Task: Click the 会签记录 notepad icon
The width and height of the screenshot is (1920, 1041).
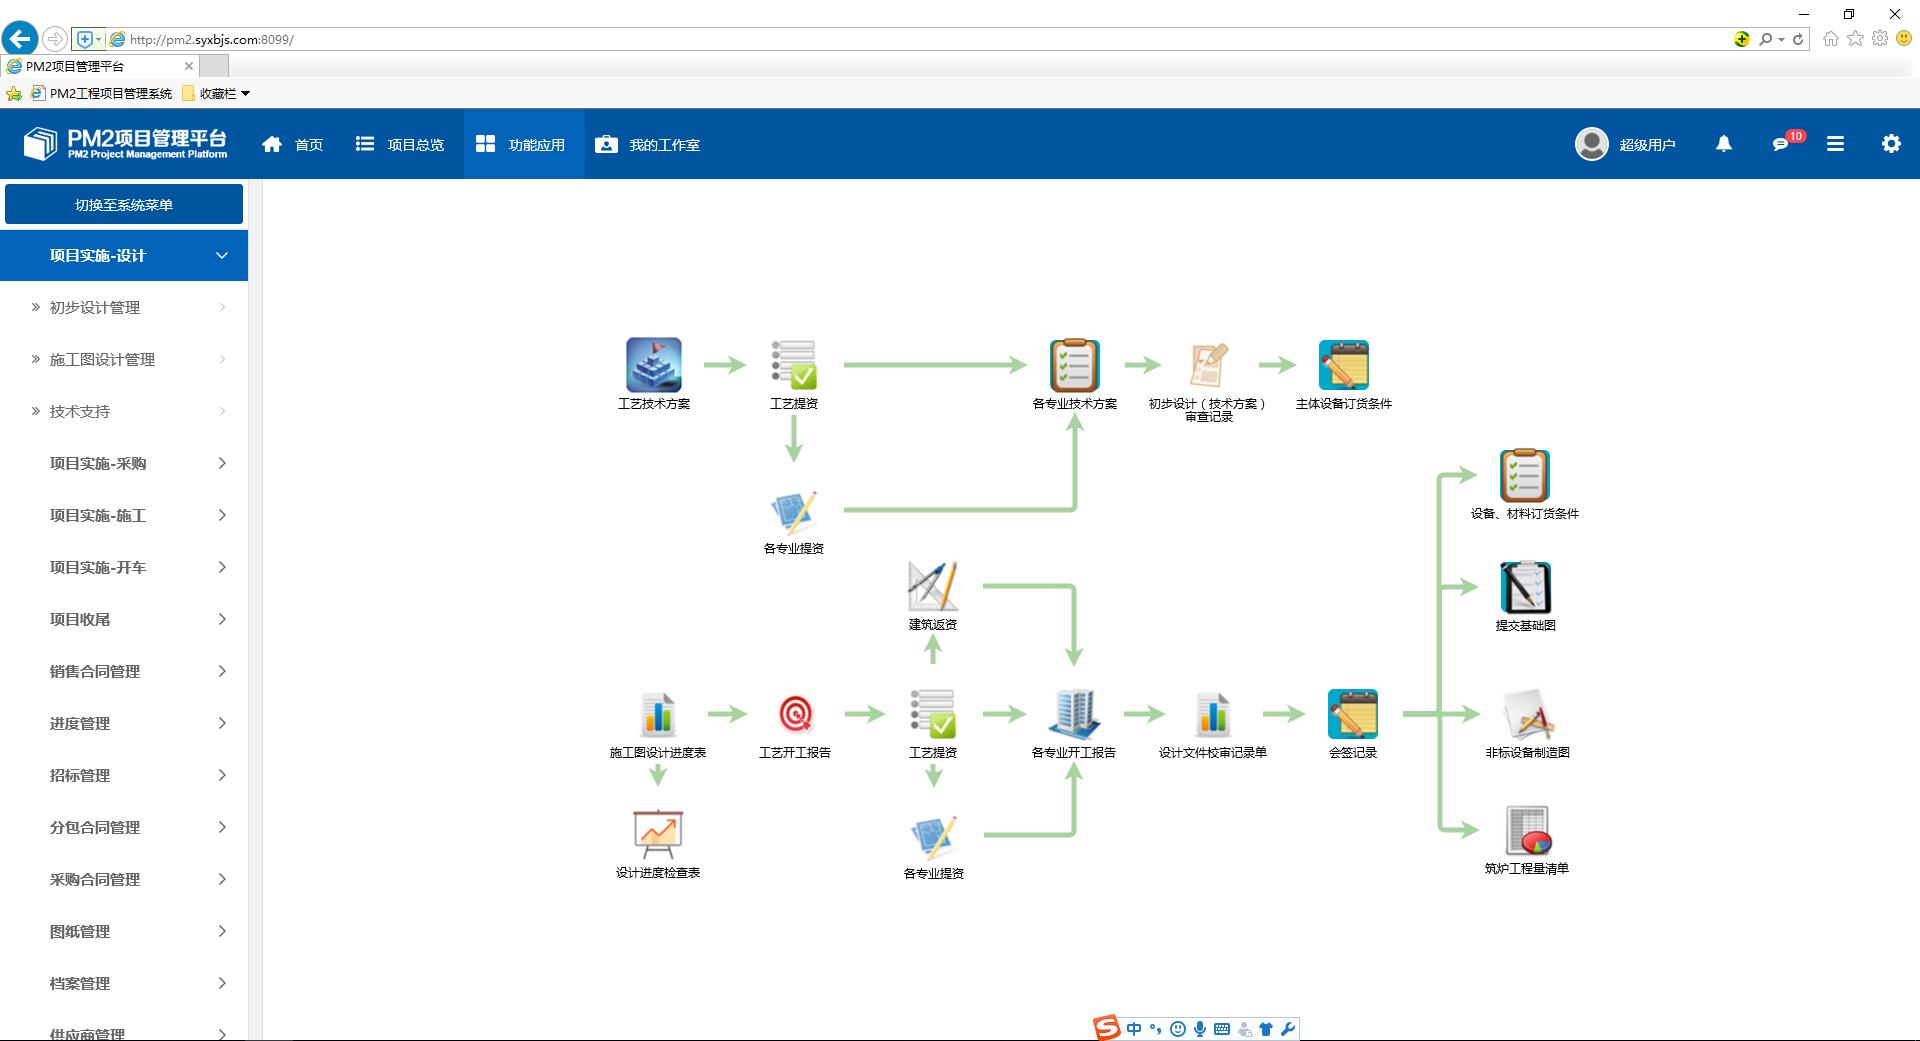Action: coord(1352,714)
